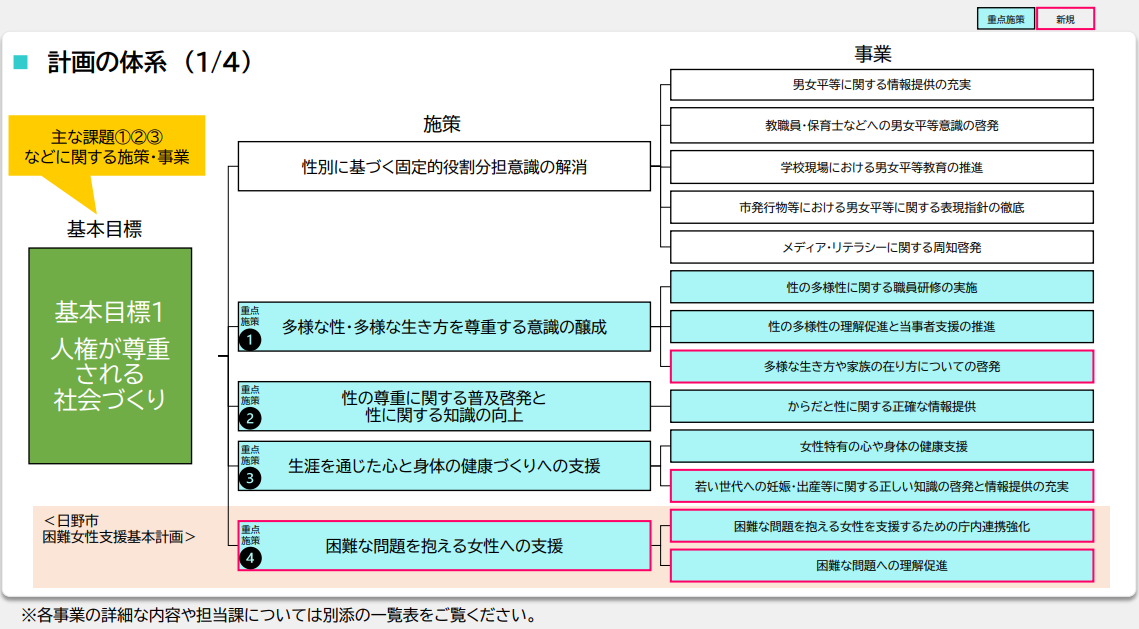
Task: Click 性の多様性に関する職員研修の実施 box
Action: [x=881, y=287]
